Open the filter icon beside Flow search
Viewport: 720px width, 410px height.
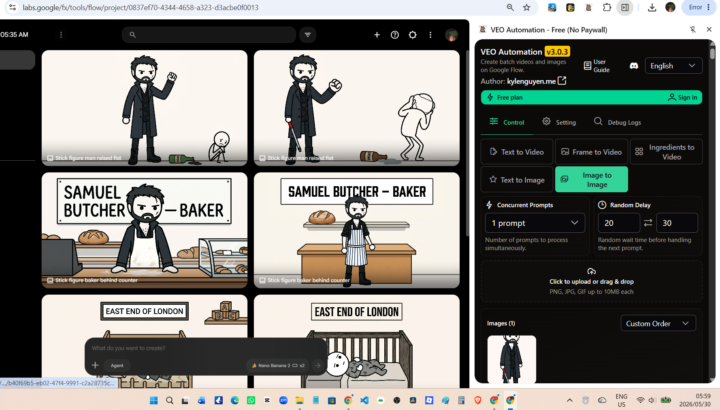pos(308,35)
